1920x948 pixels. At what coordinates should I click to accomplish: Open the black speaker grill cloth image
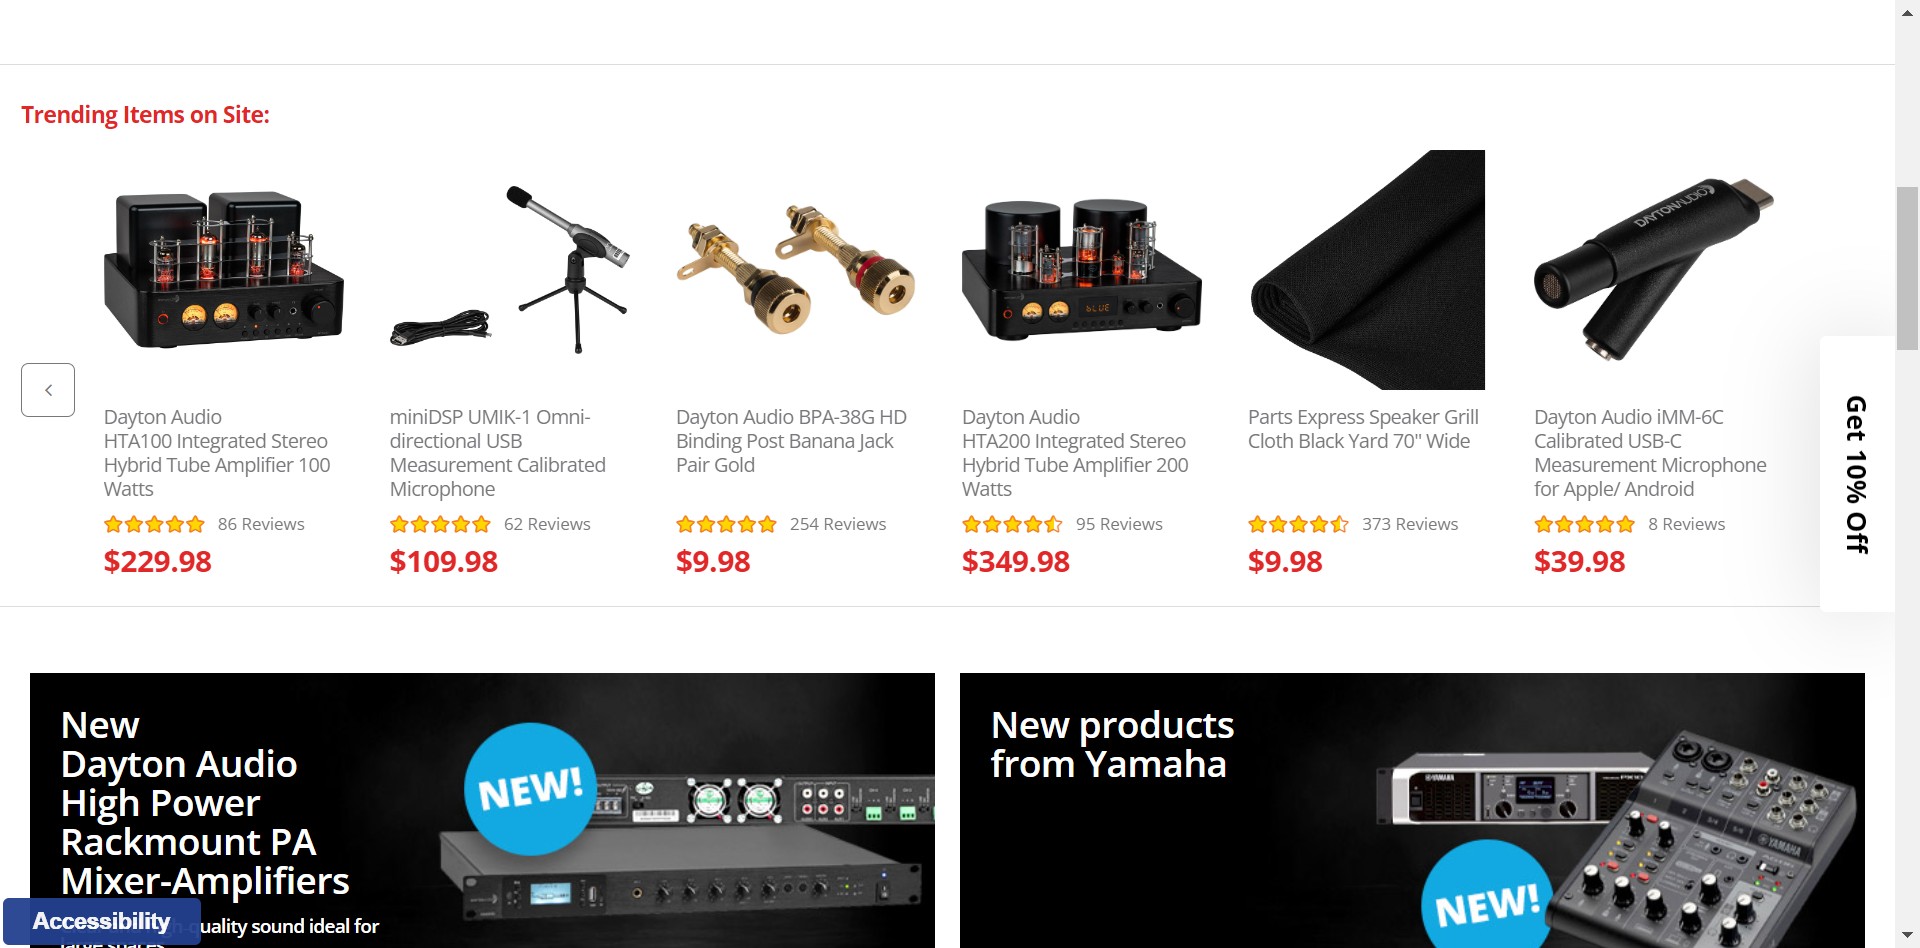[1368, 270]
